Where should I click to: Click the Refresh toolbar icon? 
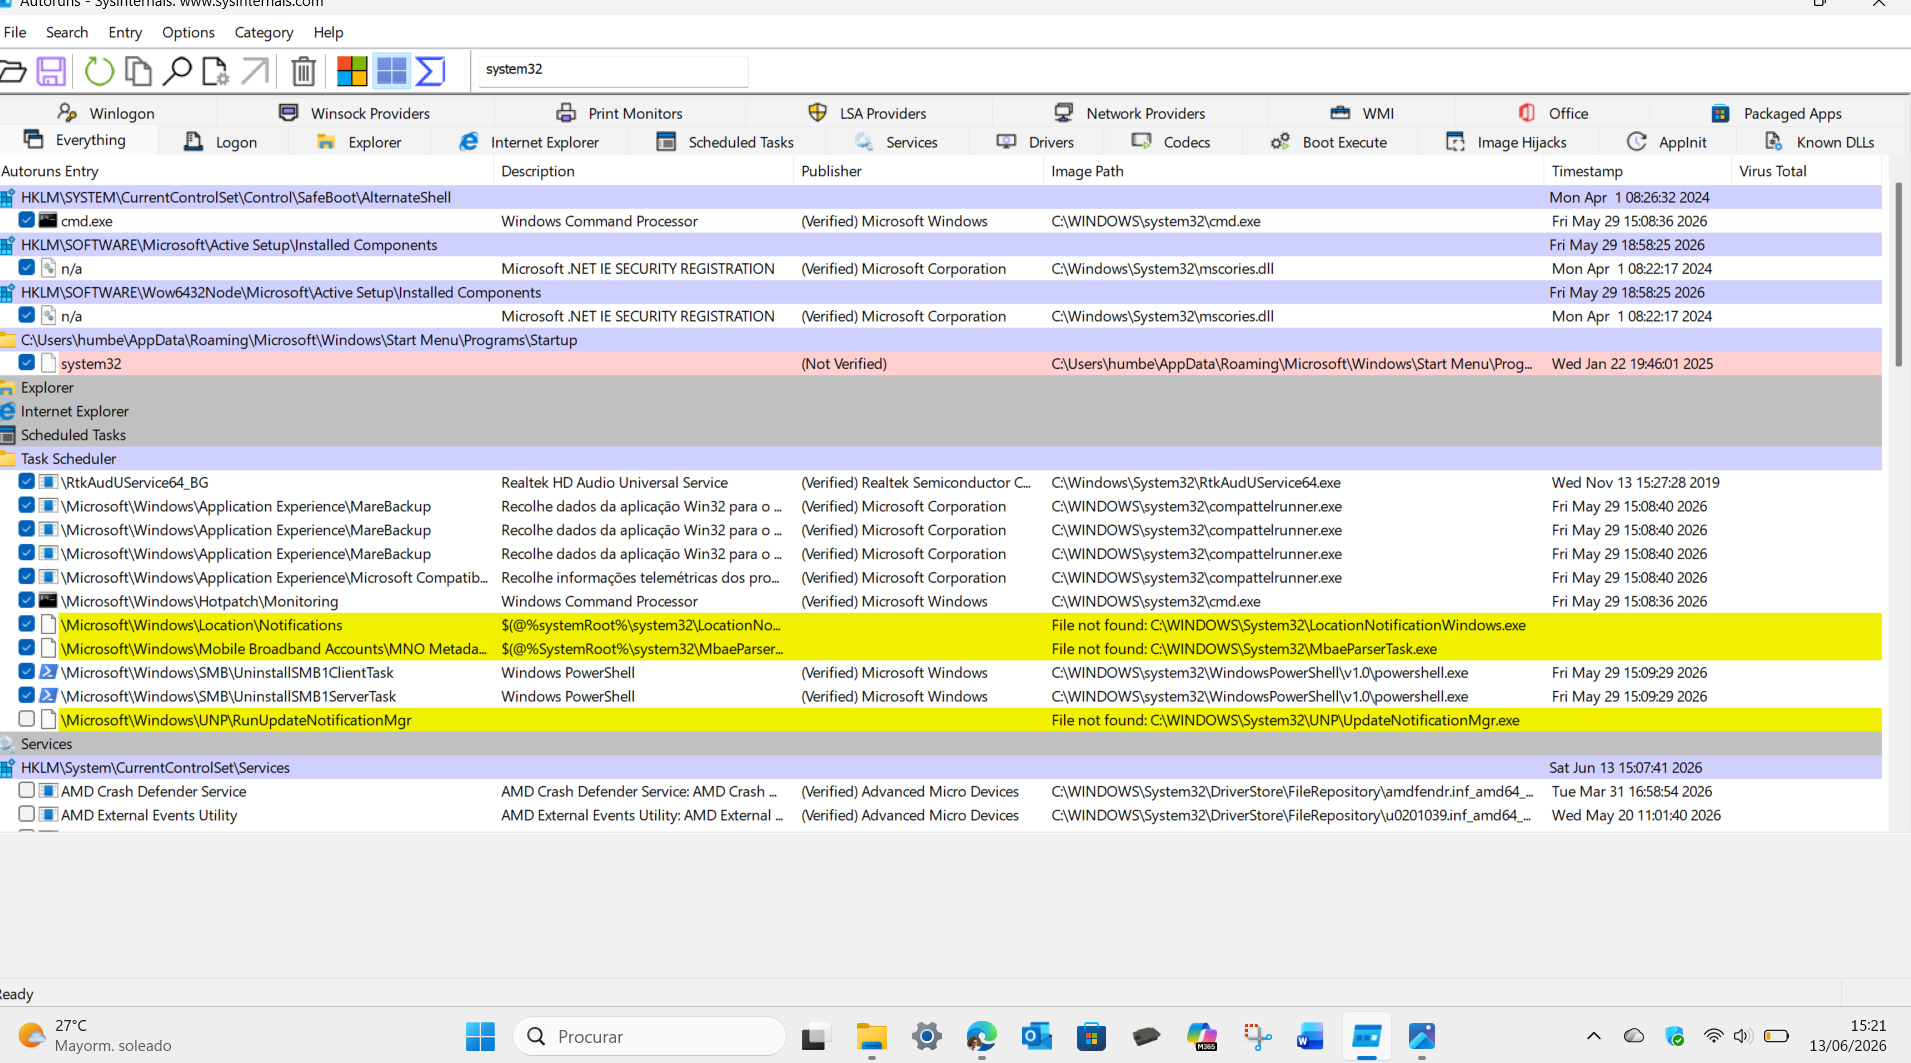(98, 71)
